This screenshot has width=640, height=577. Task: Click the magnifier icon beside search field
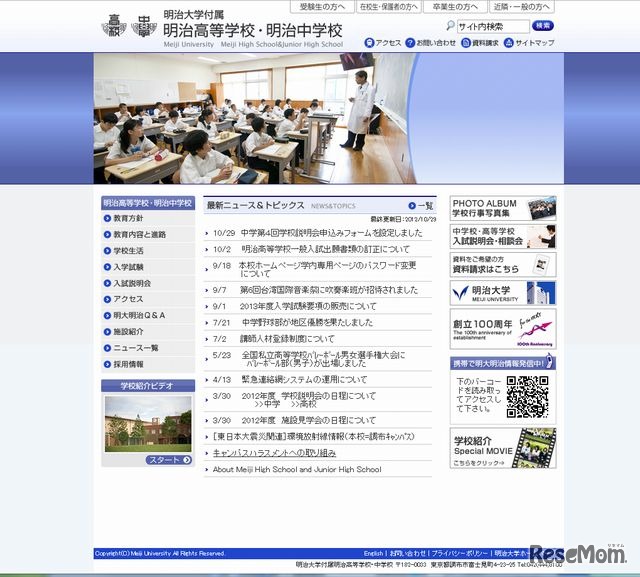pyautogui.click(x=450, y=26)
